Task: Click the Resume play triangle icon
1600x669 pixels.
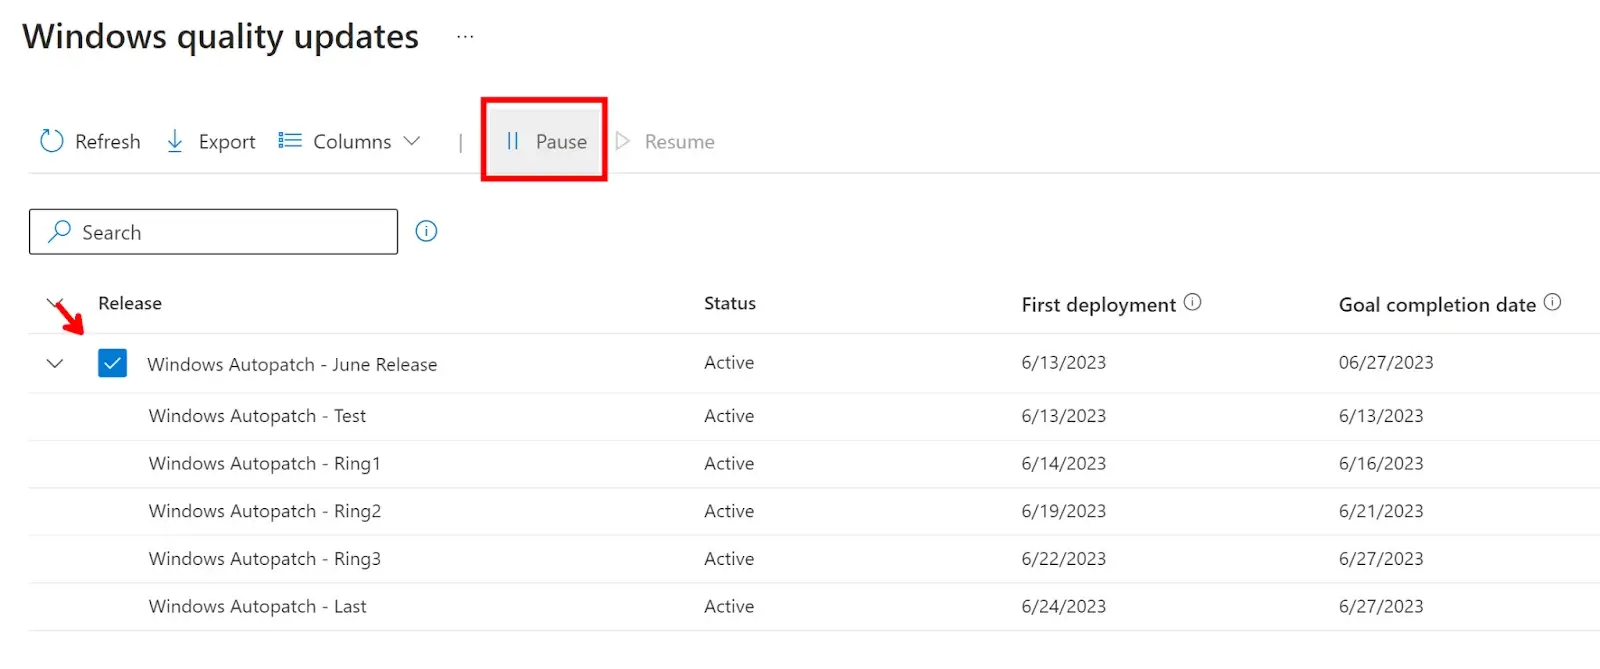Action: (x=623, y=141)
